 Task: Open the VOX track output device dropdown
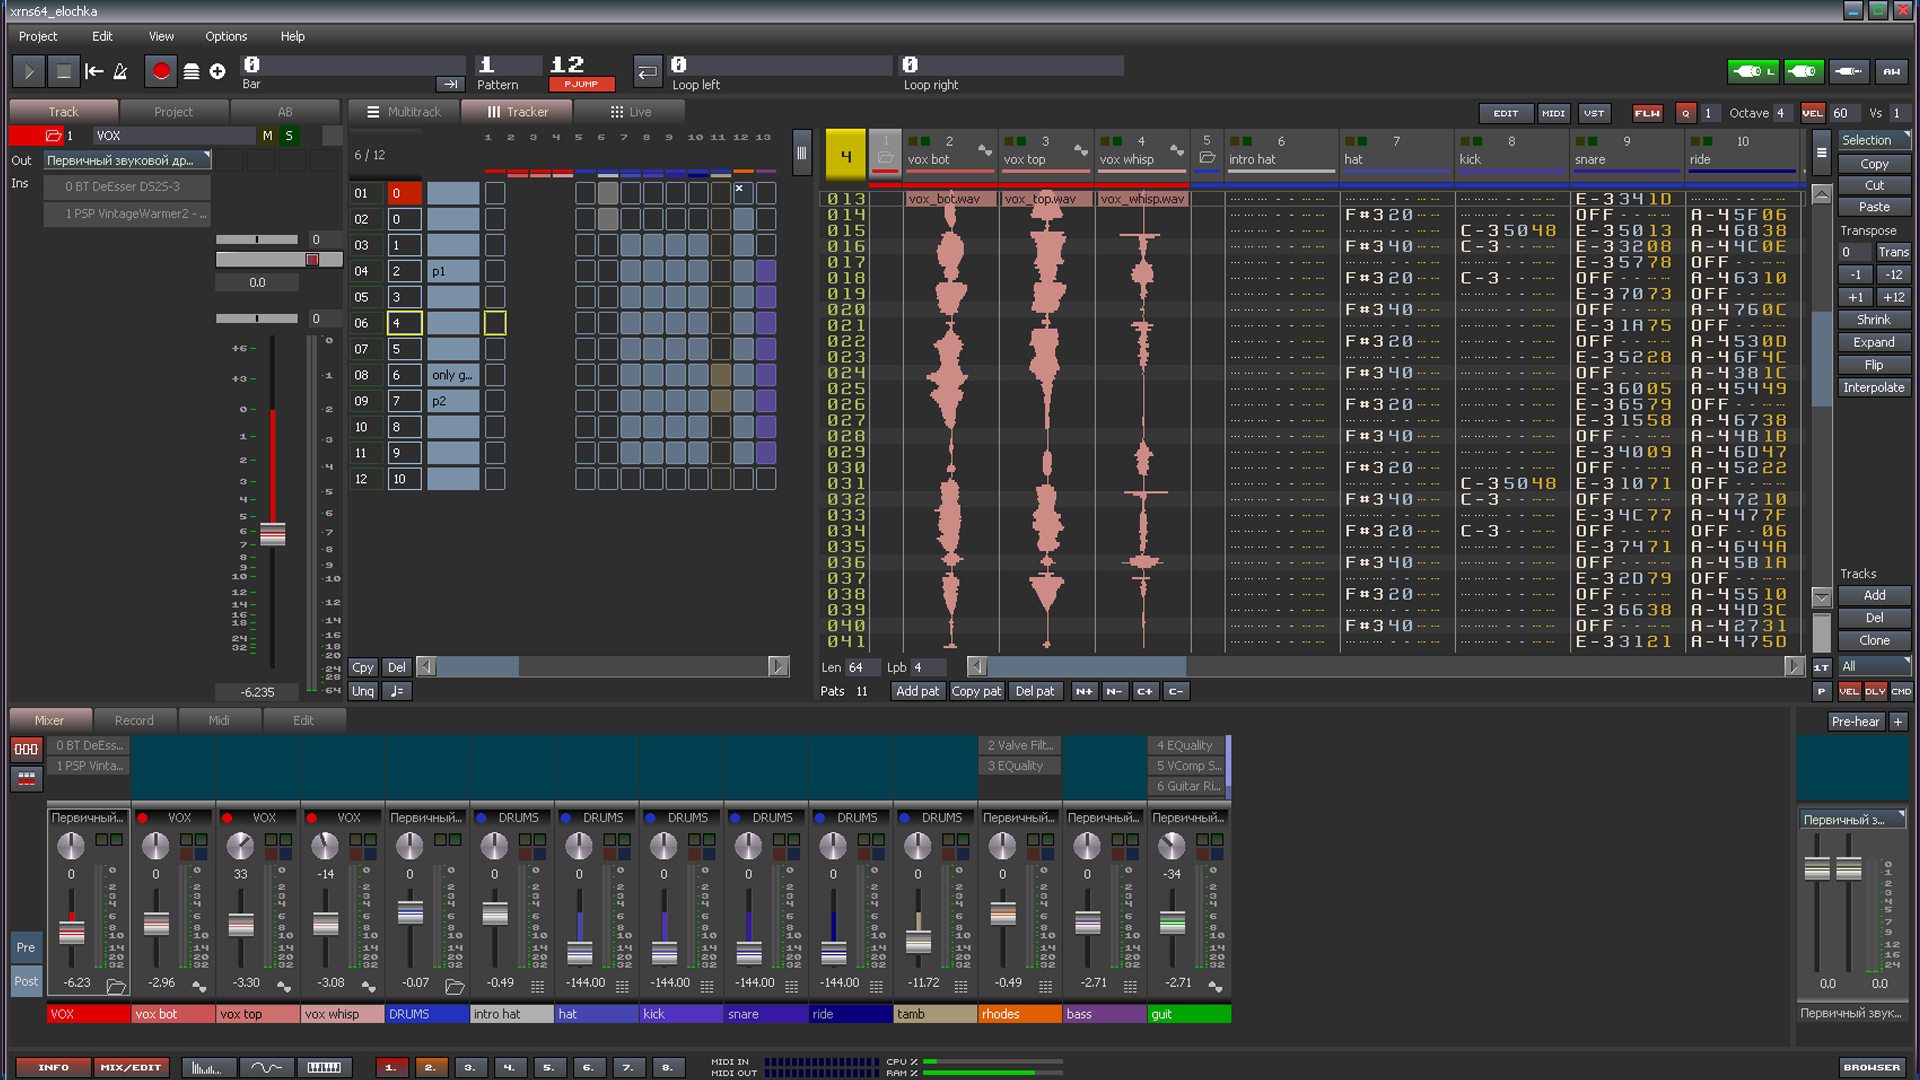pyautogui.click(x=127, y=160)
